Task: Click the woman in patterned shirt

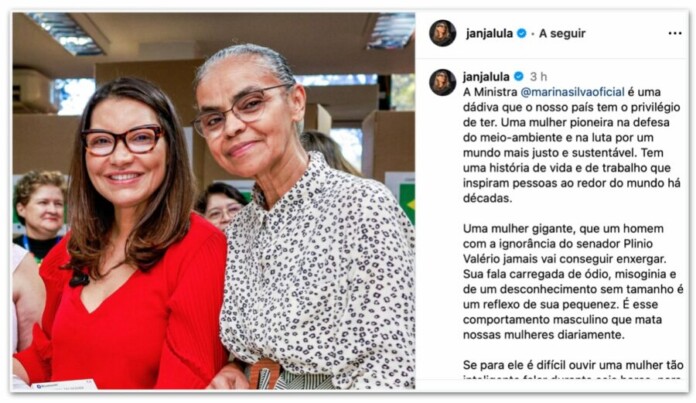Action: click(302, 222)
